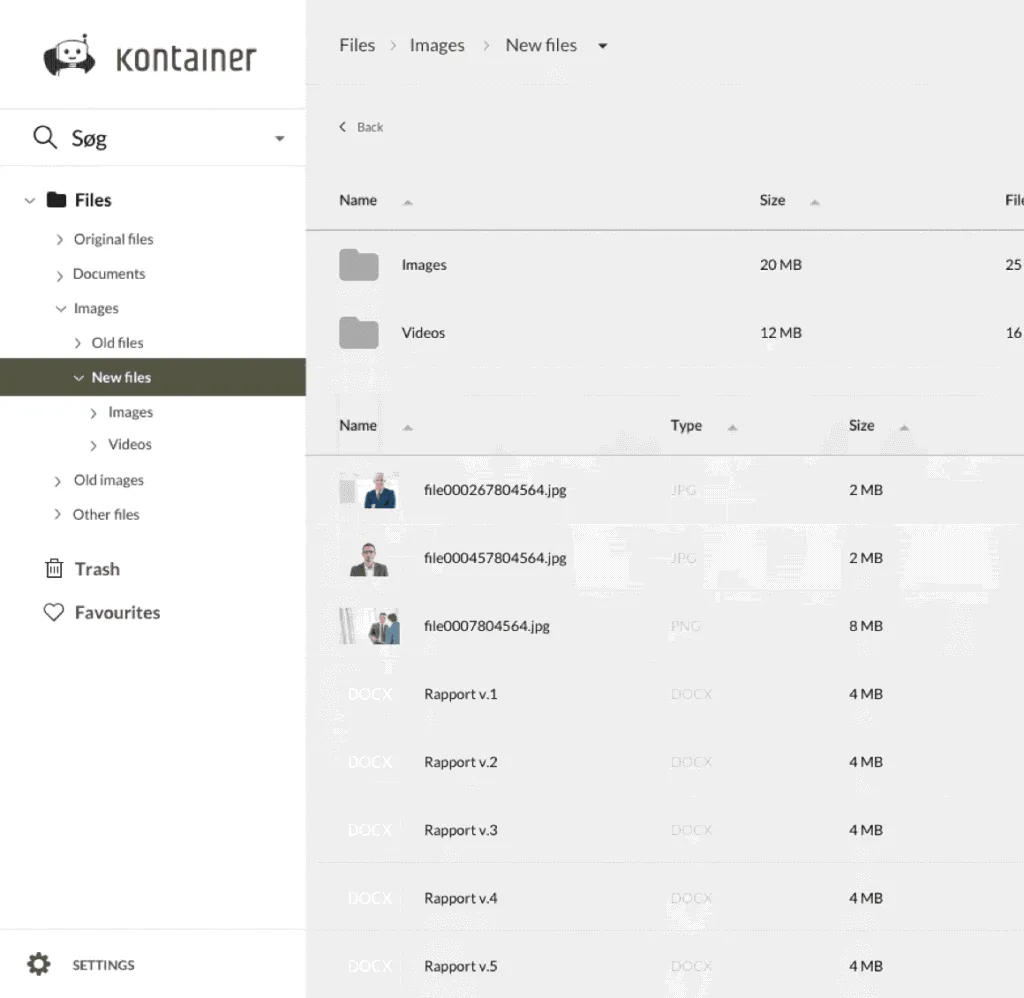Go to Files in the breadcrumb
Screen dimensions: 1024x998
(357, 45)
